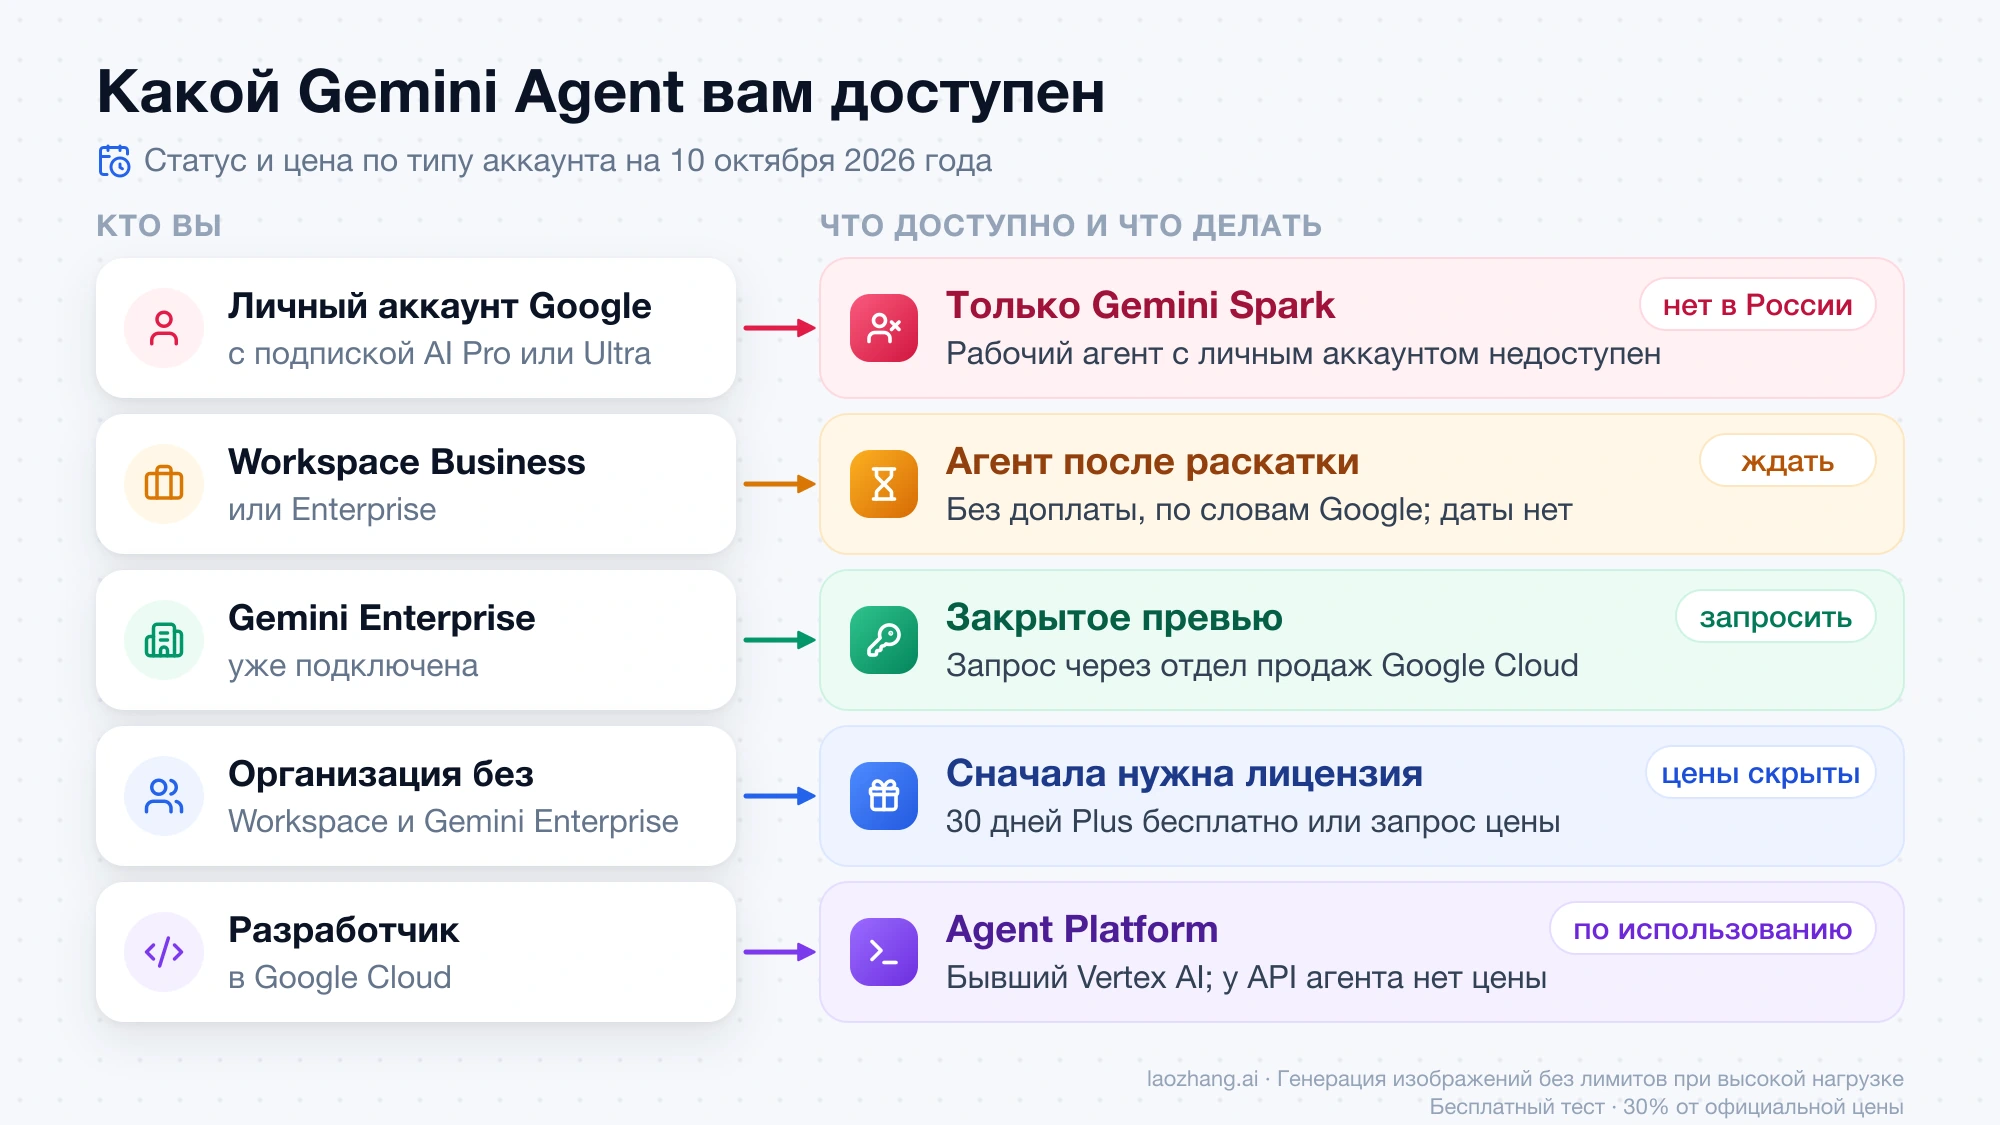Viewport: 2000px width, 1125px height.
Task: Click the 'Только Gemini Spark' heading
Action: coord(1140,305)
